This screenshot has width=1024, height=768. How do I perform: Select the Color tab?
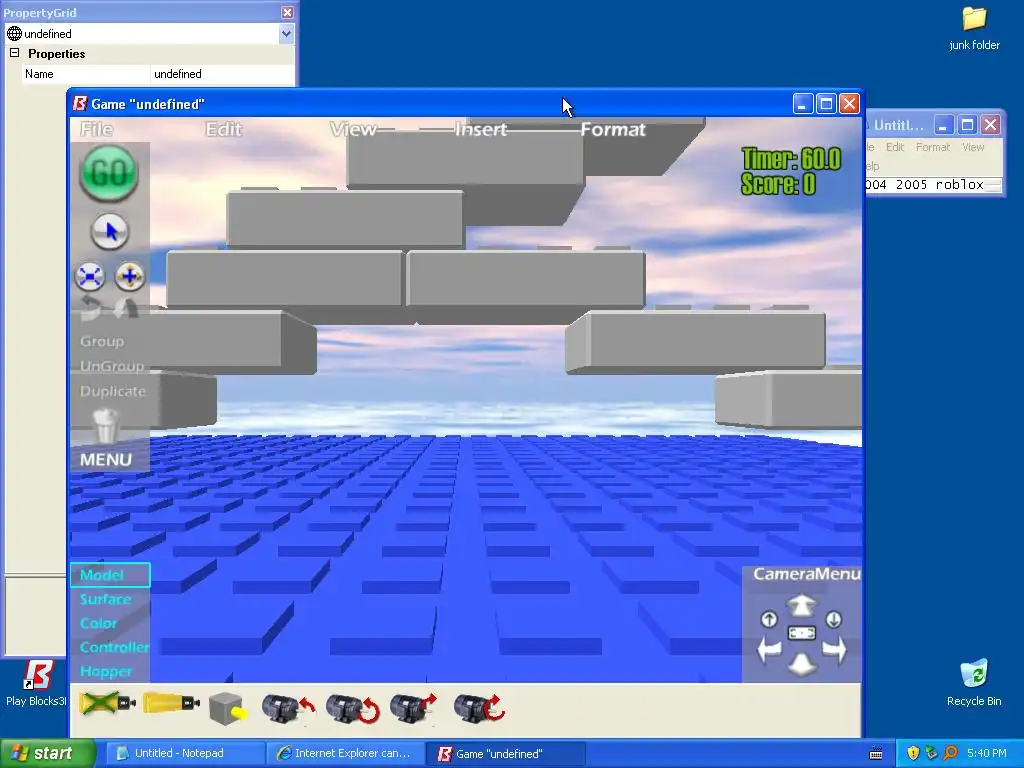98,623
